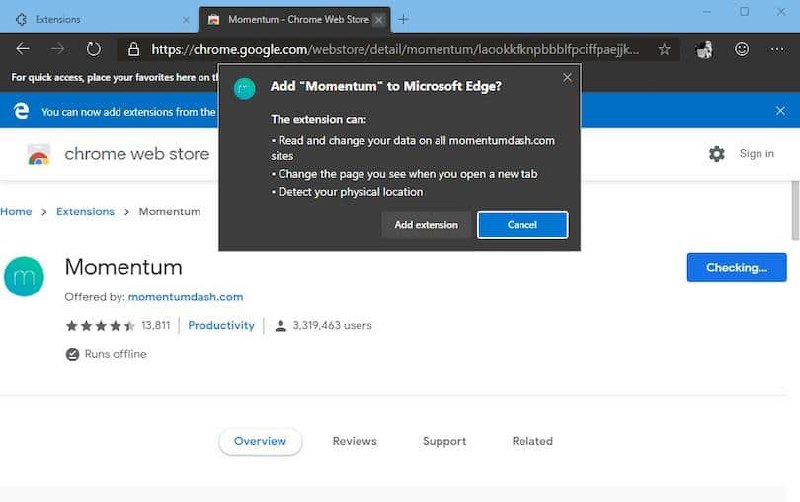Click the forward navigation arrow
Viewport: 800px width, 502px height.
click(x=58, y=49)
